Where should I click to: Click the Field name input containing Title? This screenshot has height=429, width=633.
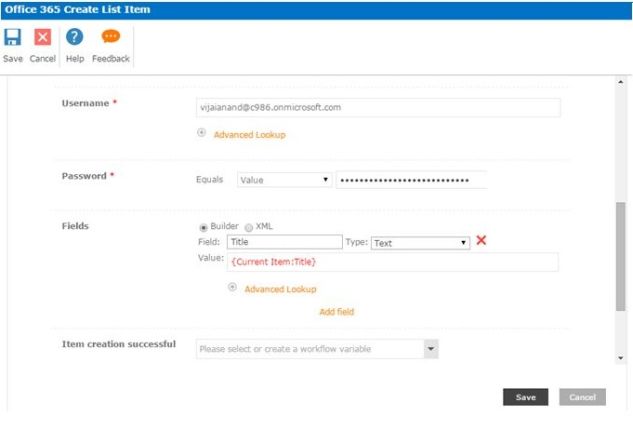285,242
